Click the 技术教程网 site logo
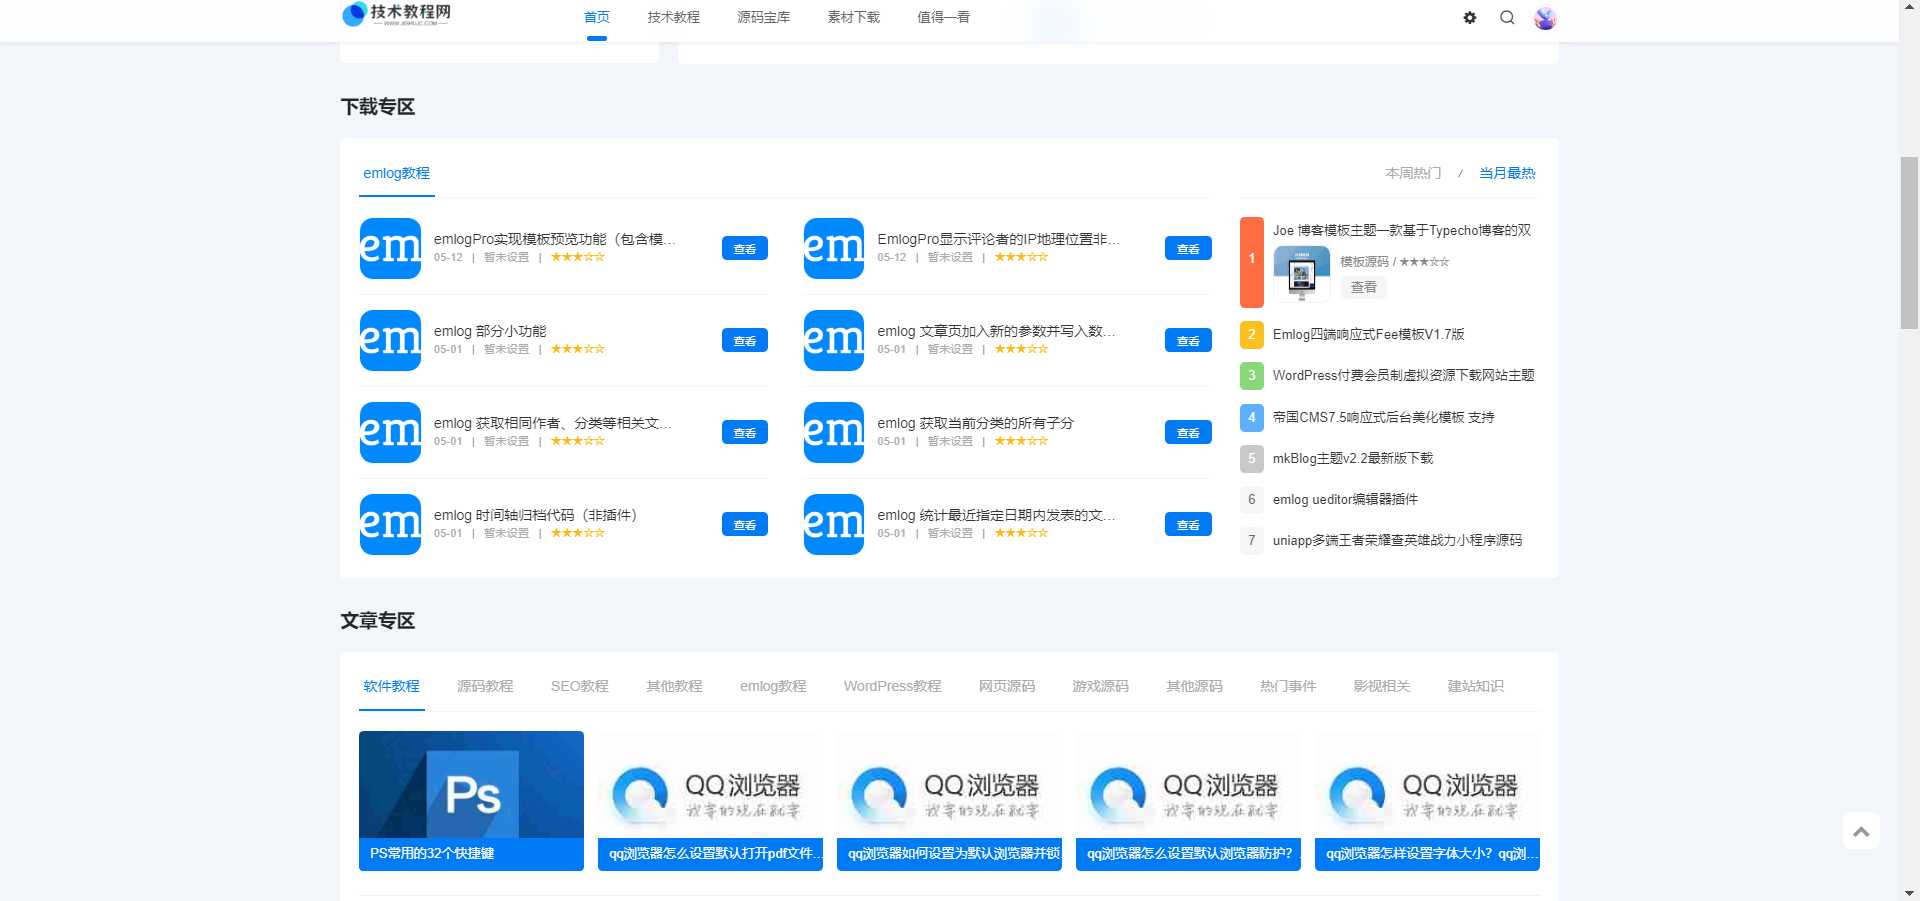 397,14
